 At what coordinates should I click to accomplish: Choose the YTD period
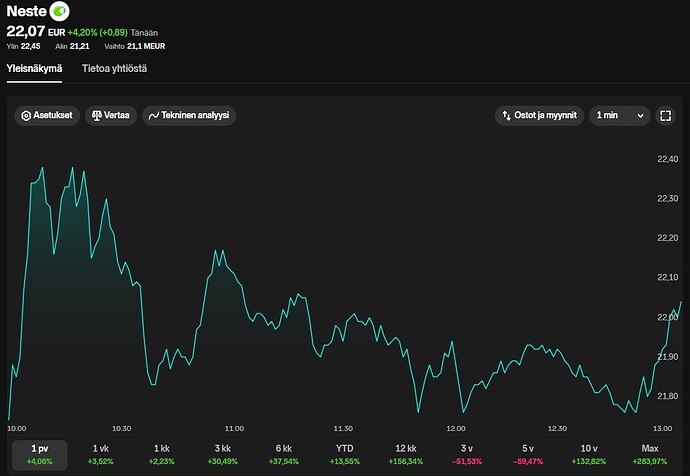click(345, 454)
